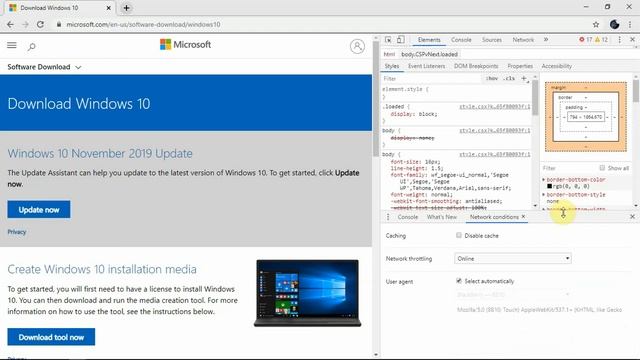Open the DOM Breakpoints sub-tab
The width and height of the screenshot is (640, 360).
[x=476, y=66]
